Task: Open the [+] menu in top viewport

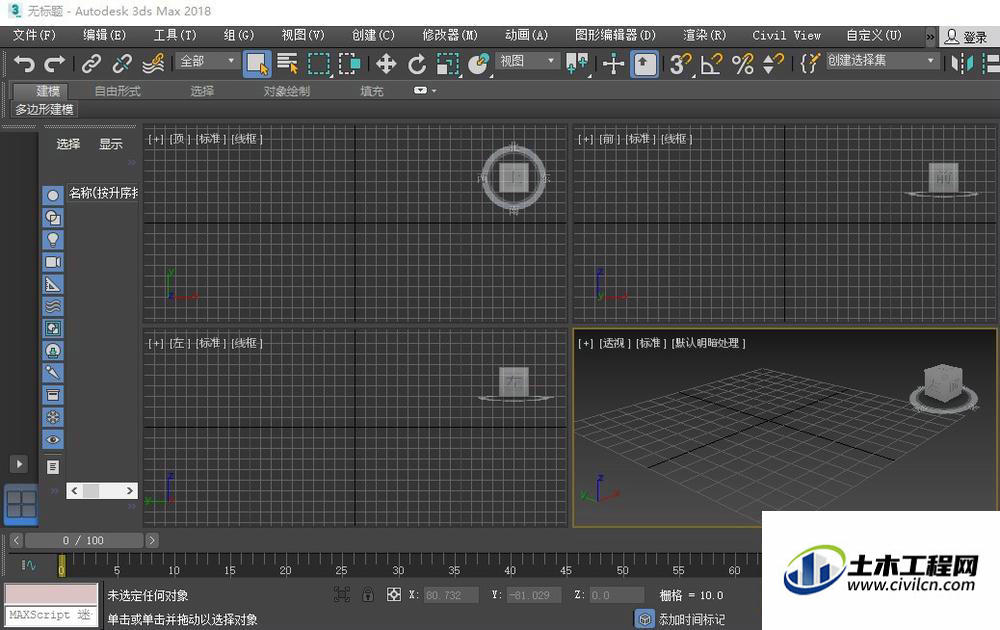Action: [x=156, y=138]
